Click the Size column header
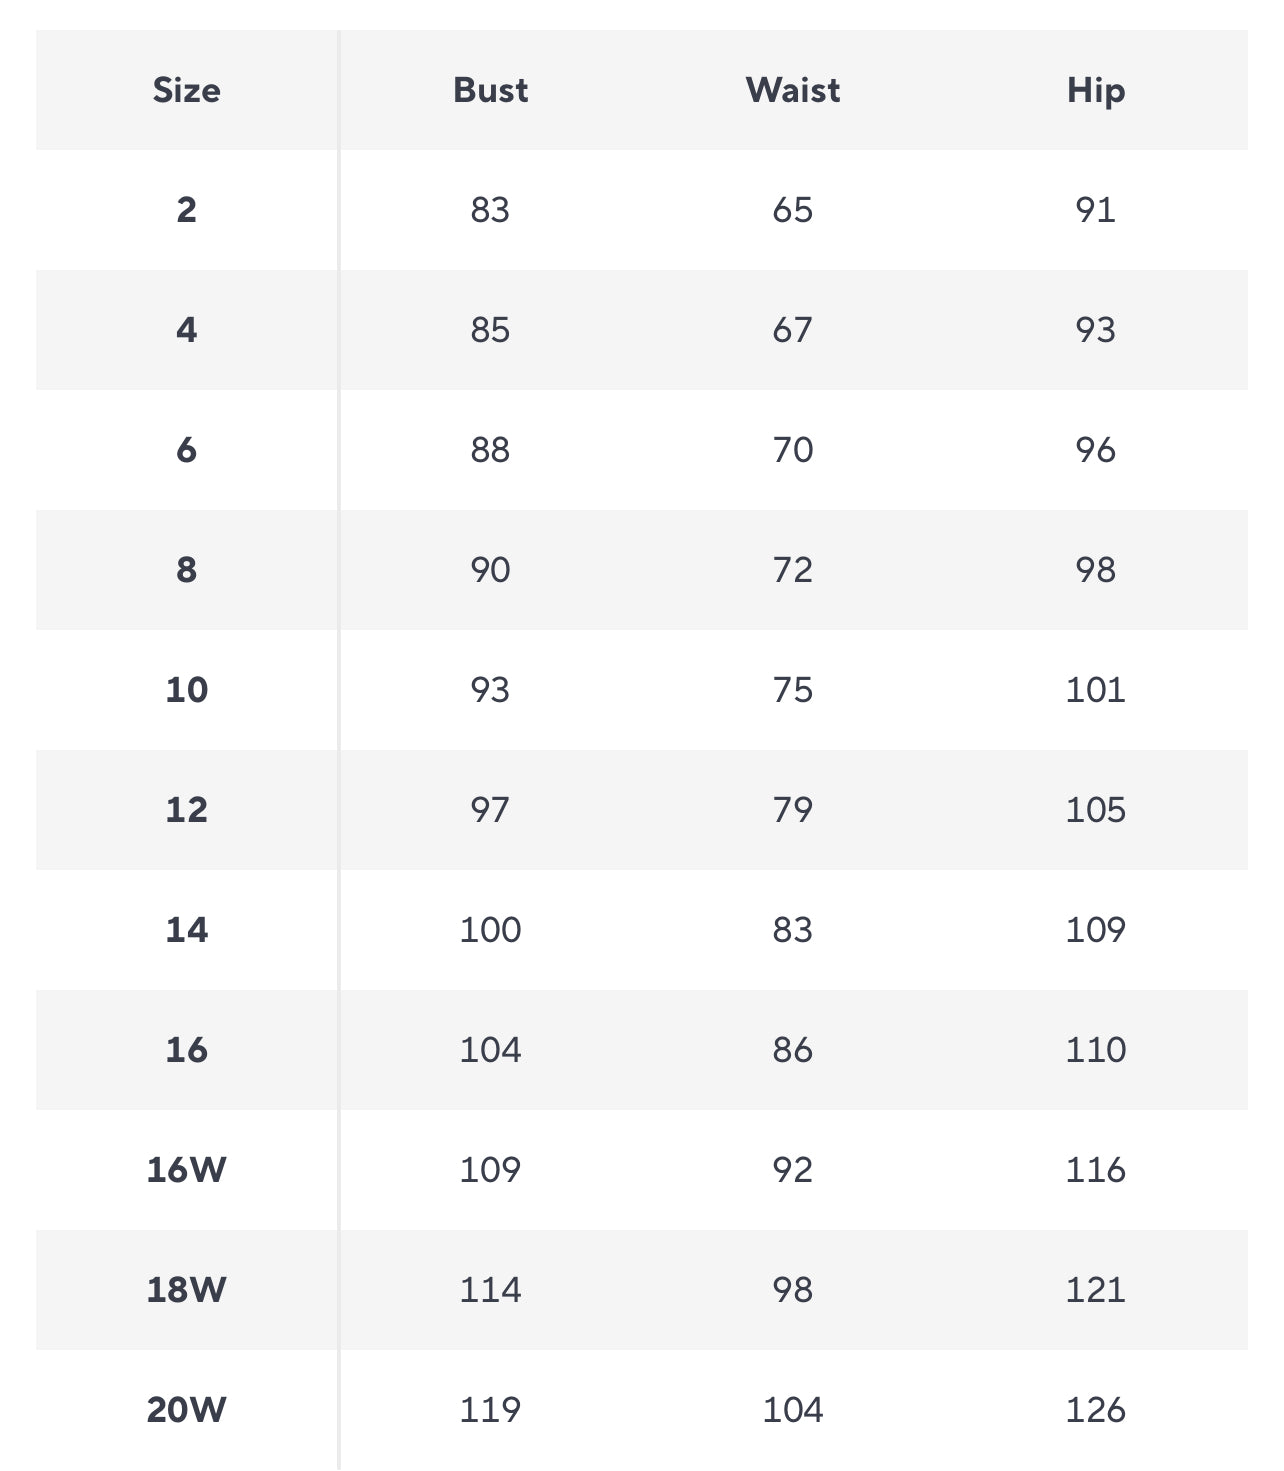This screenshot has width=1284, height=1471. (187, 90)
